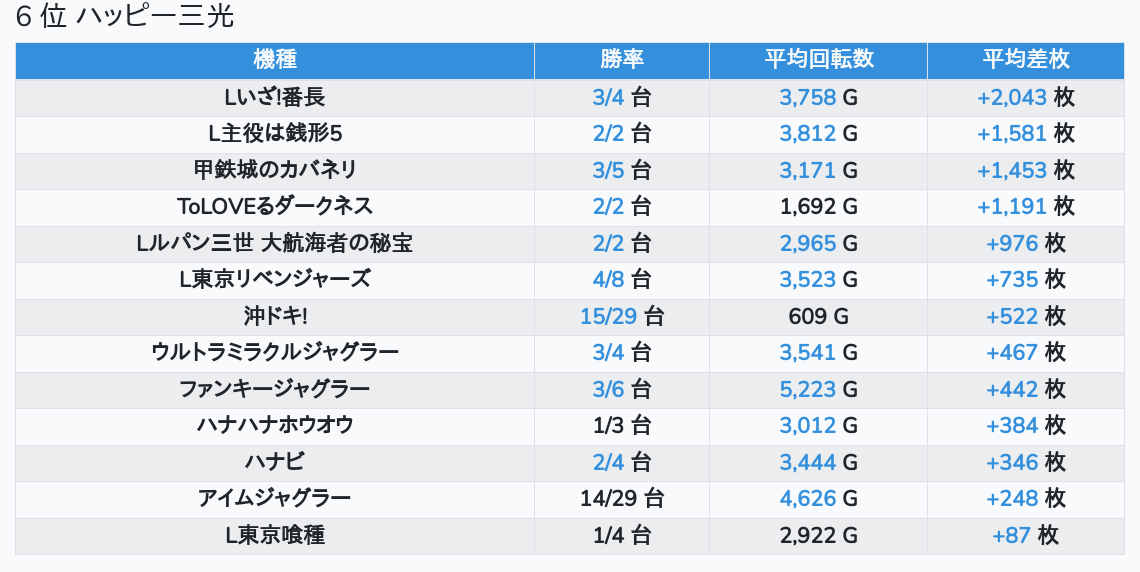Click the 15/29 台 win rate cell

(x=621, y=316)
